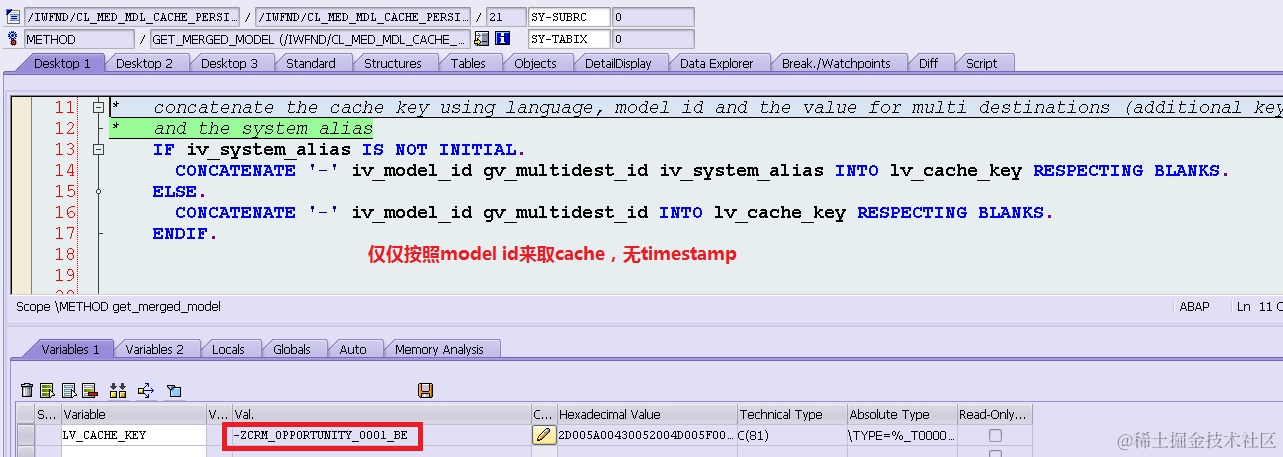Image resolution: width=1283 pixels, height=457 pixels.
Task: Switch to the Break./Watchpoints tab
Action: 836,63
